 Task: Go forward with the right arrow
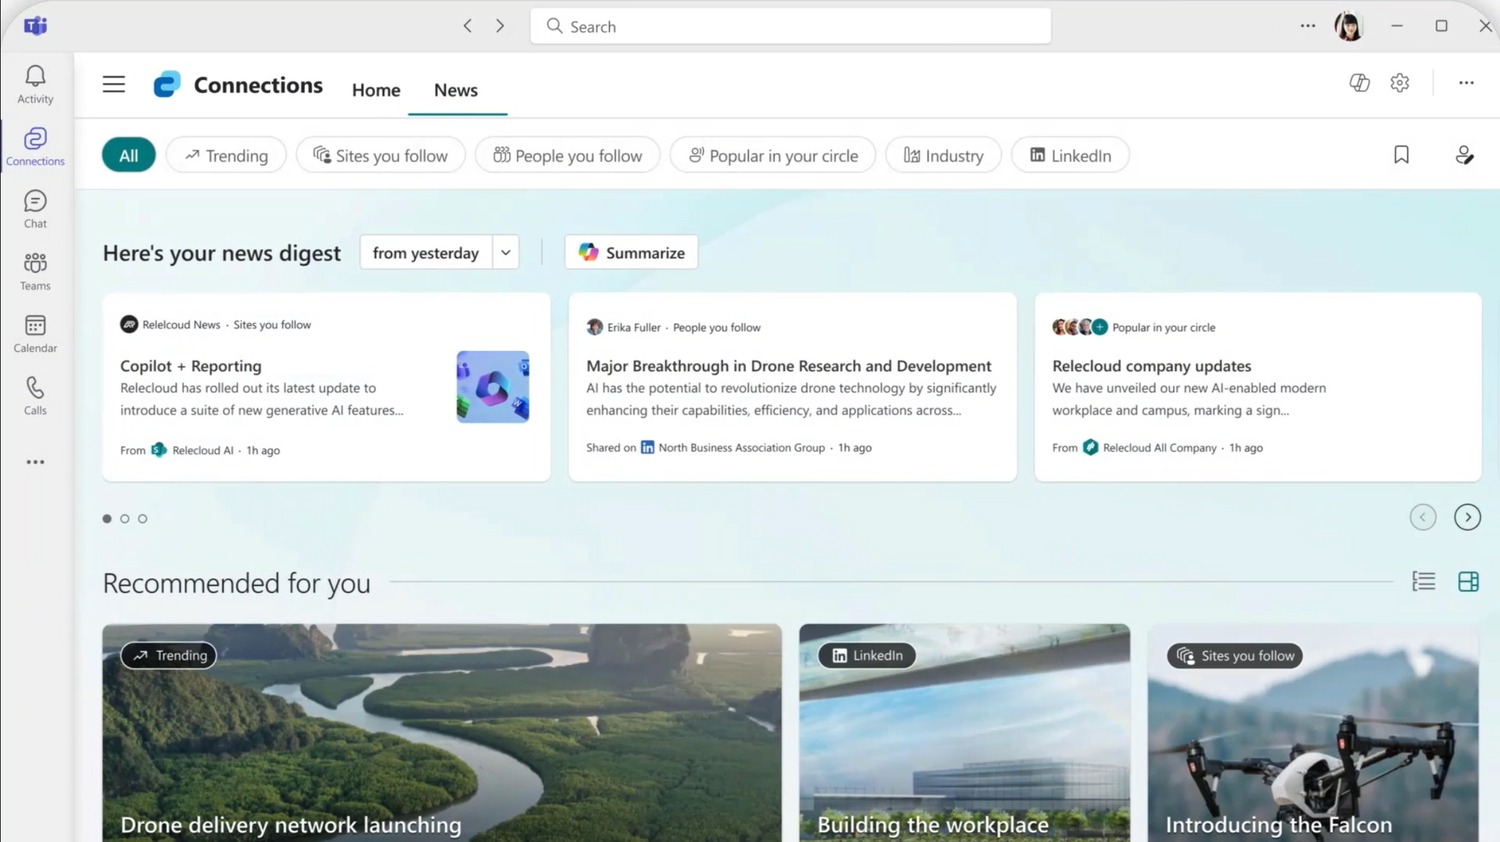[500, 26]
